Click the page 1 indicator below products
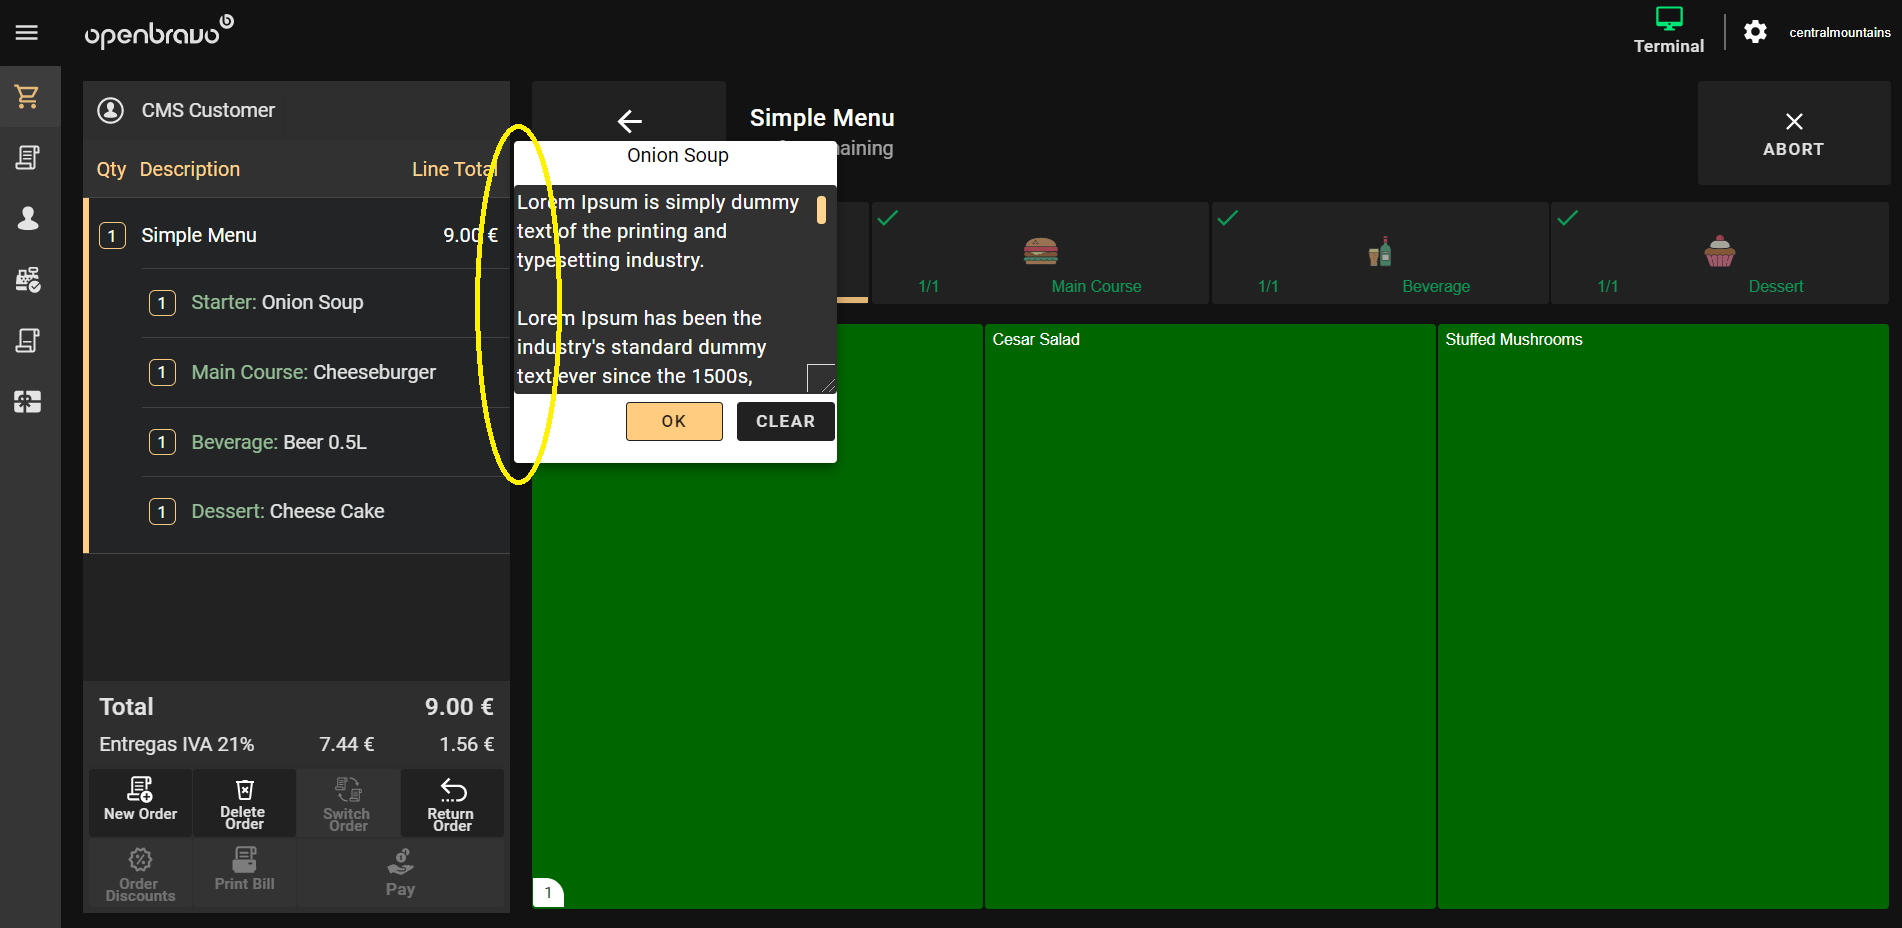This screenshot has height=928, width=1902. pyautogui.click(x=548, y=893)
